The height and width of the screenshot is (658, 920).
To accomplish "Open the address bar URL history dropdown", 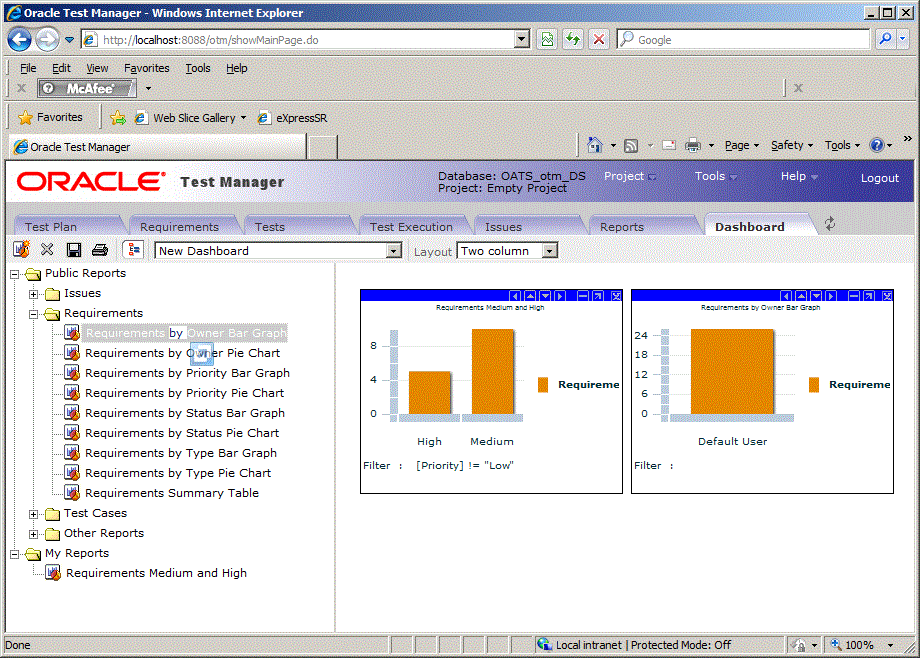I will tap(521, 39).
